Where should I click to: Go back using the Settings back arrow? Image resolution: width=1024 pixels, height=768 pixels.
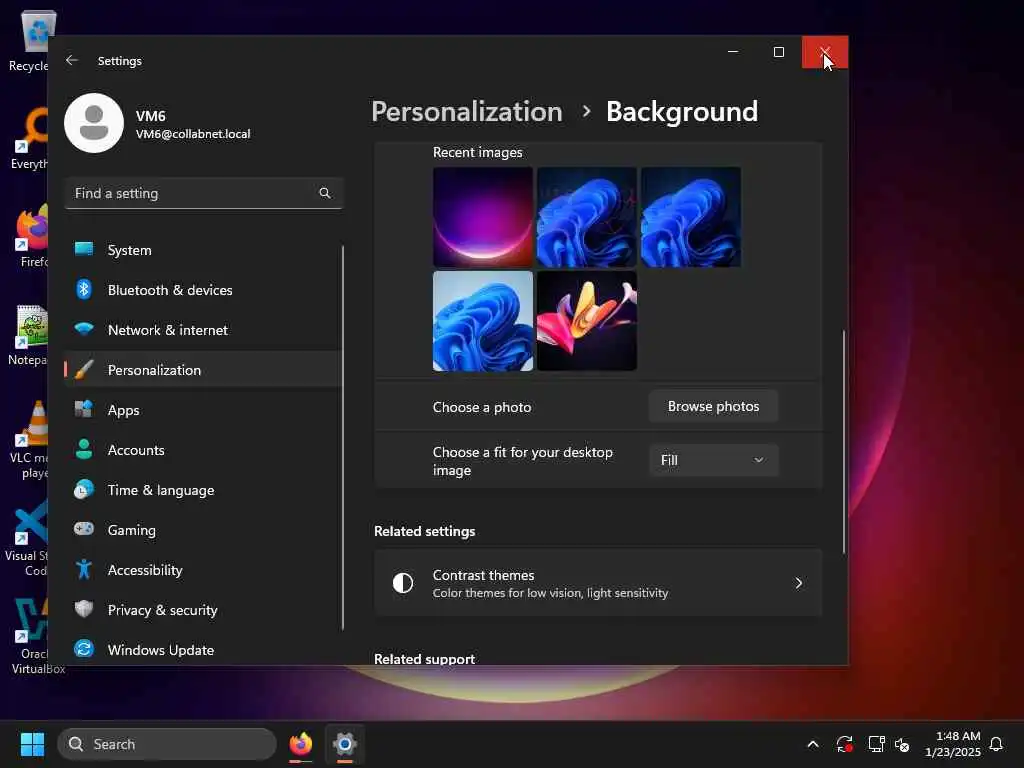pyautogui.click(x=72, y=60)
